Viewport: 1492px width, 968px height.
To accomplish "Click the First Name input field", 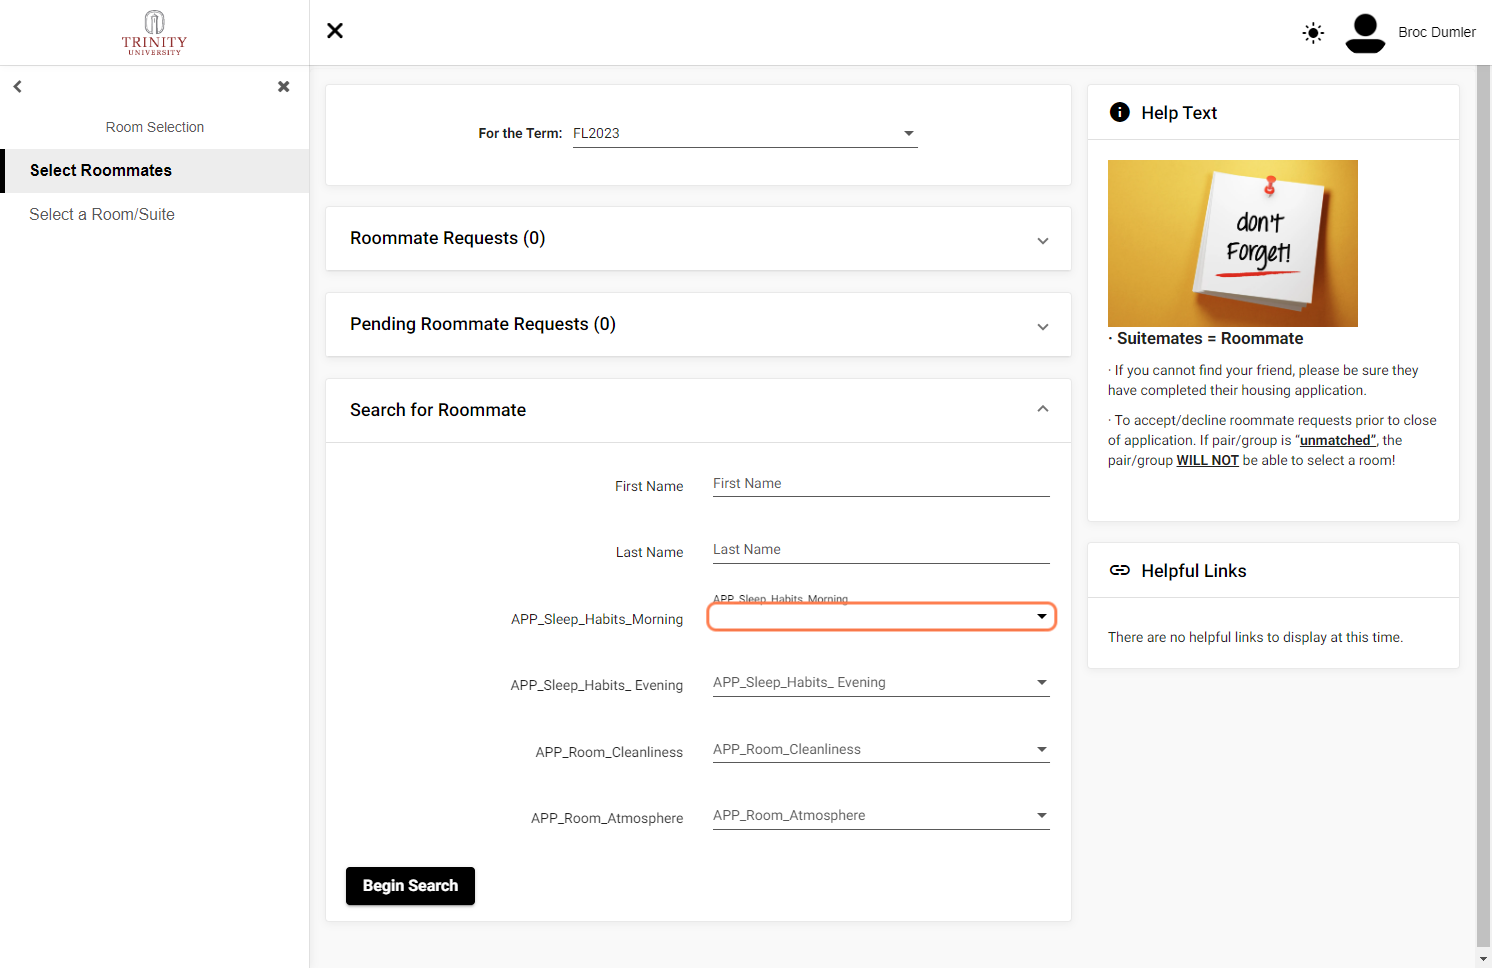I will 881,484.
